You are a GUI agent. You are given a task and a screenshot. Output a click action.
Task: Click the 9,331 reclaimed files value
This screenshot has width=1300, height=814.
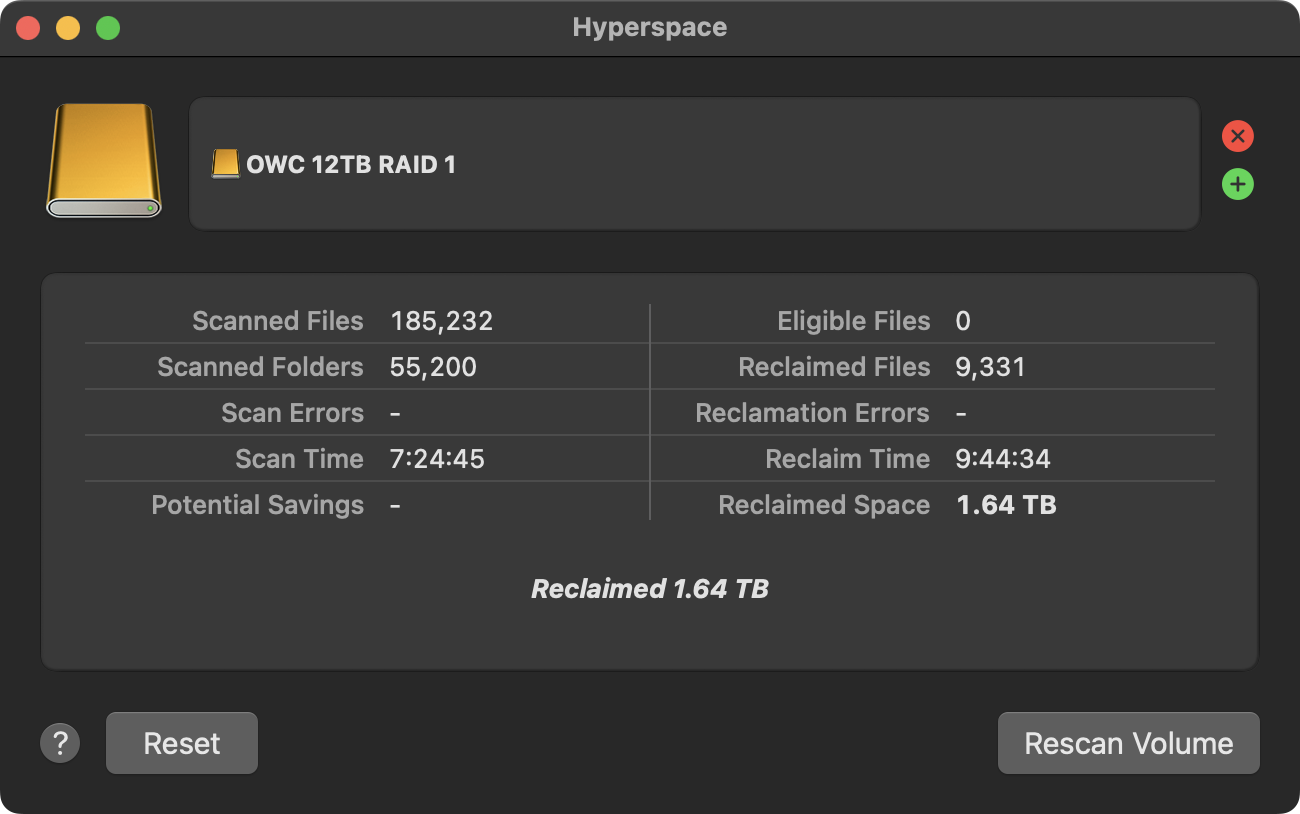point(991,367)
